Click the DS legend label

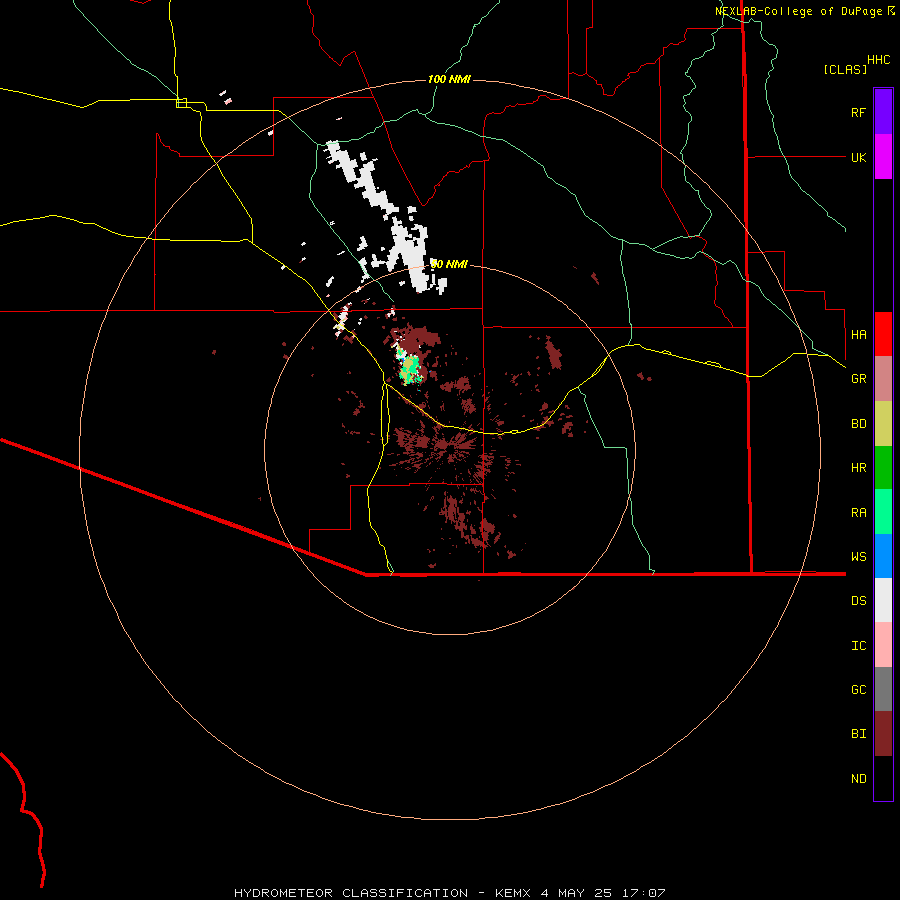(858, 601)
